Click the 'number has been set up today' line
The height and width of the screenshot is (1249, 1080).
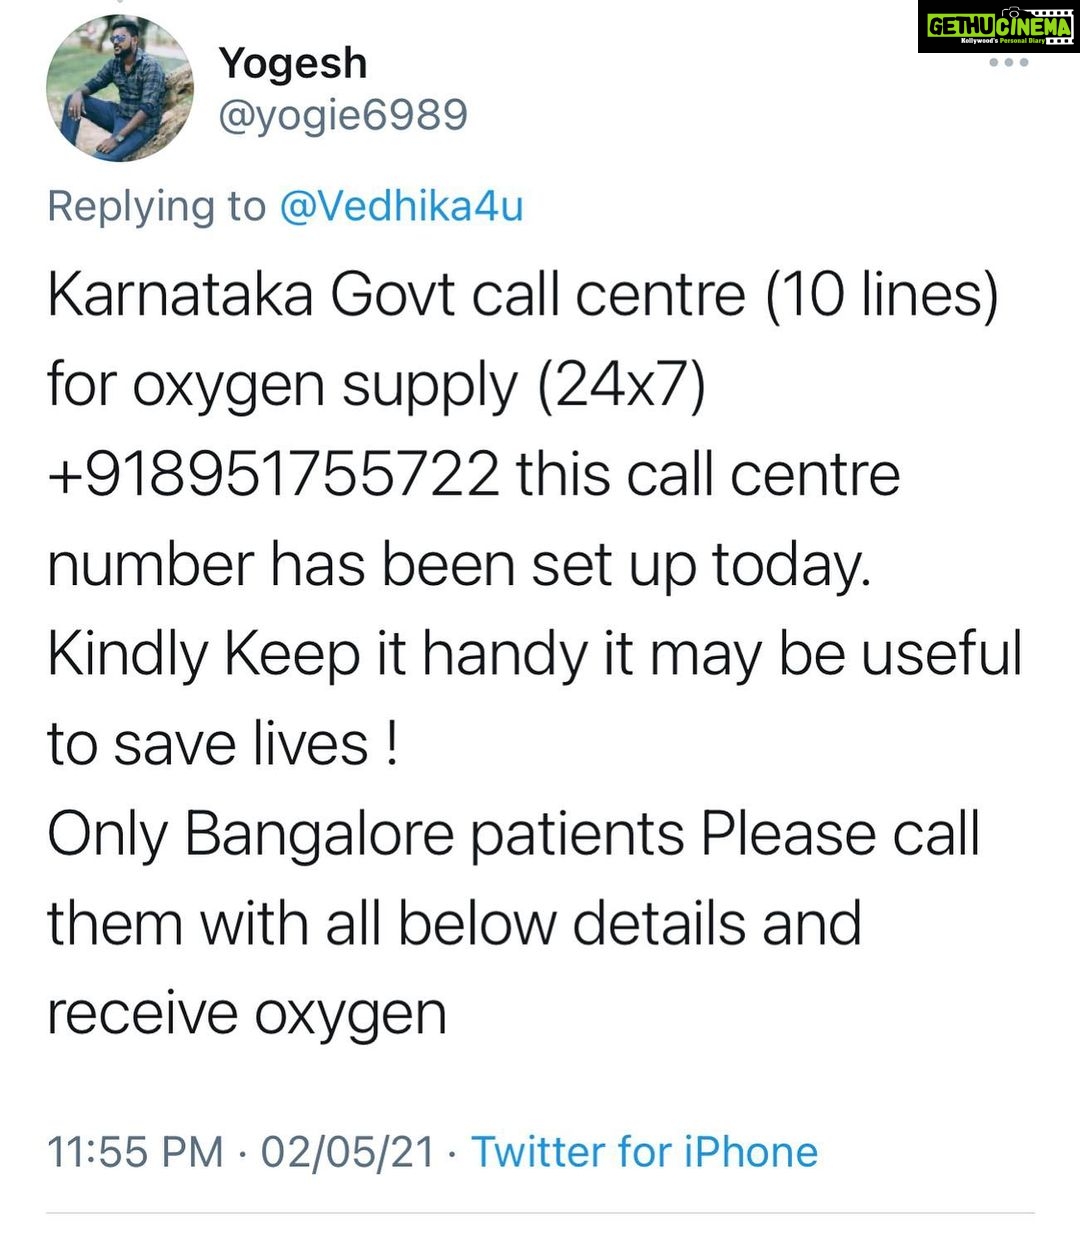[x=459, y=565]
